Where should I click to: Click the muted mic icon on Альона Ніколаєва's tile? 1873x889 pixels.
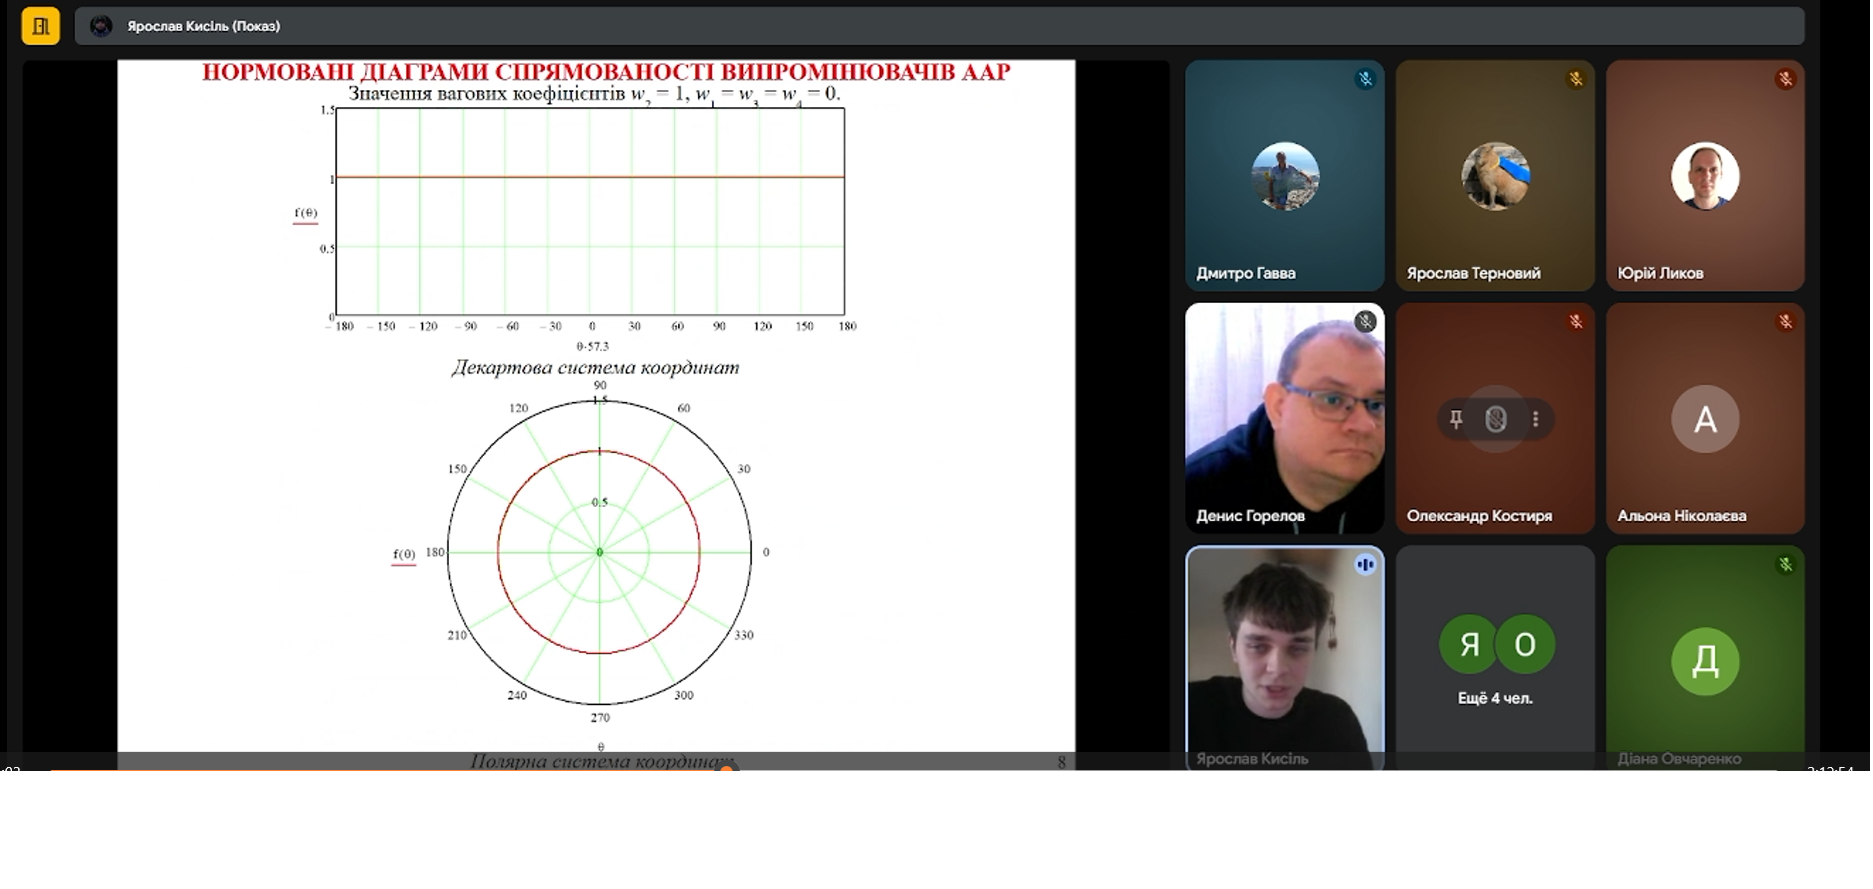click(1785, 321)
